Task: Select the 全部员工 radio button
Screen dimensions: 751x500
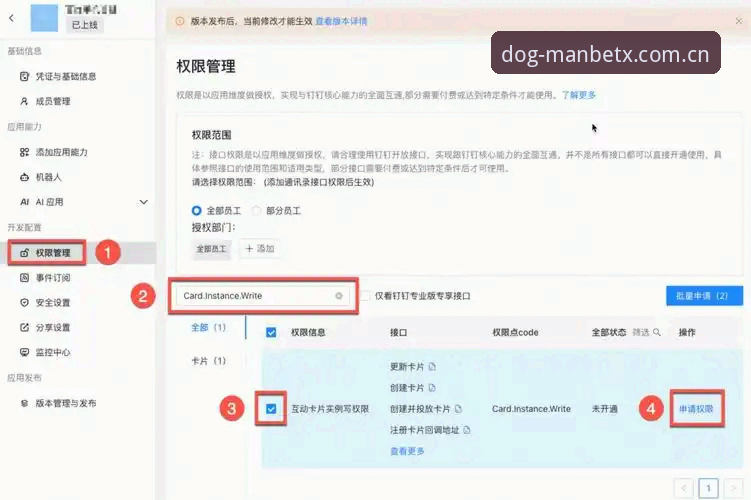Action: pos(196,210)
